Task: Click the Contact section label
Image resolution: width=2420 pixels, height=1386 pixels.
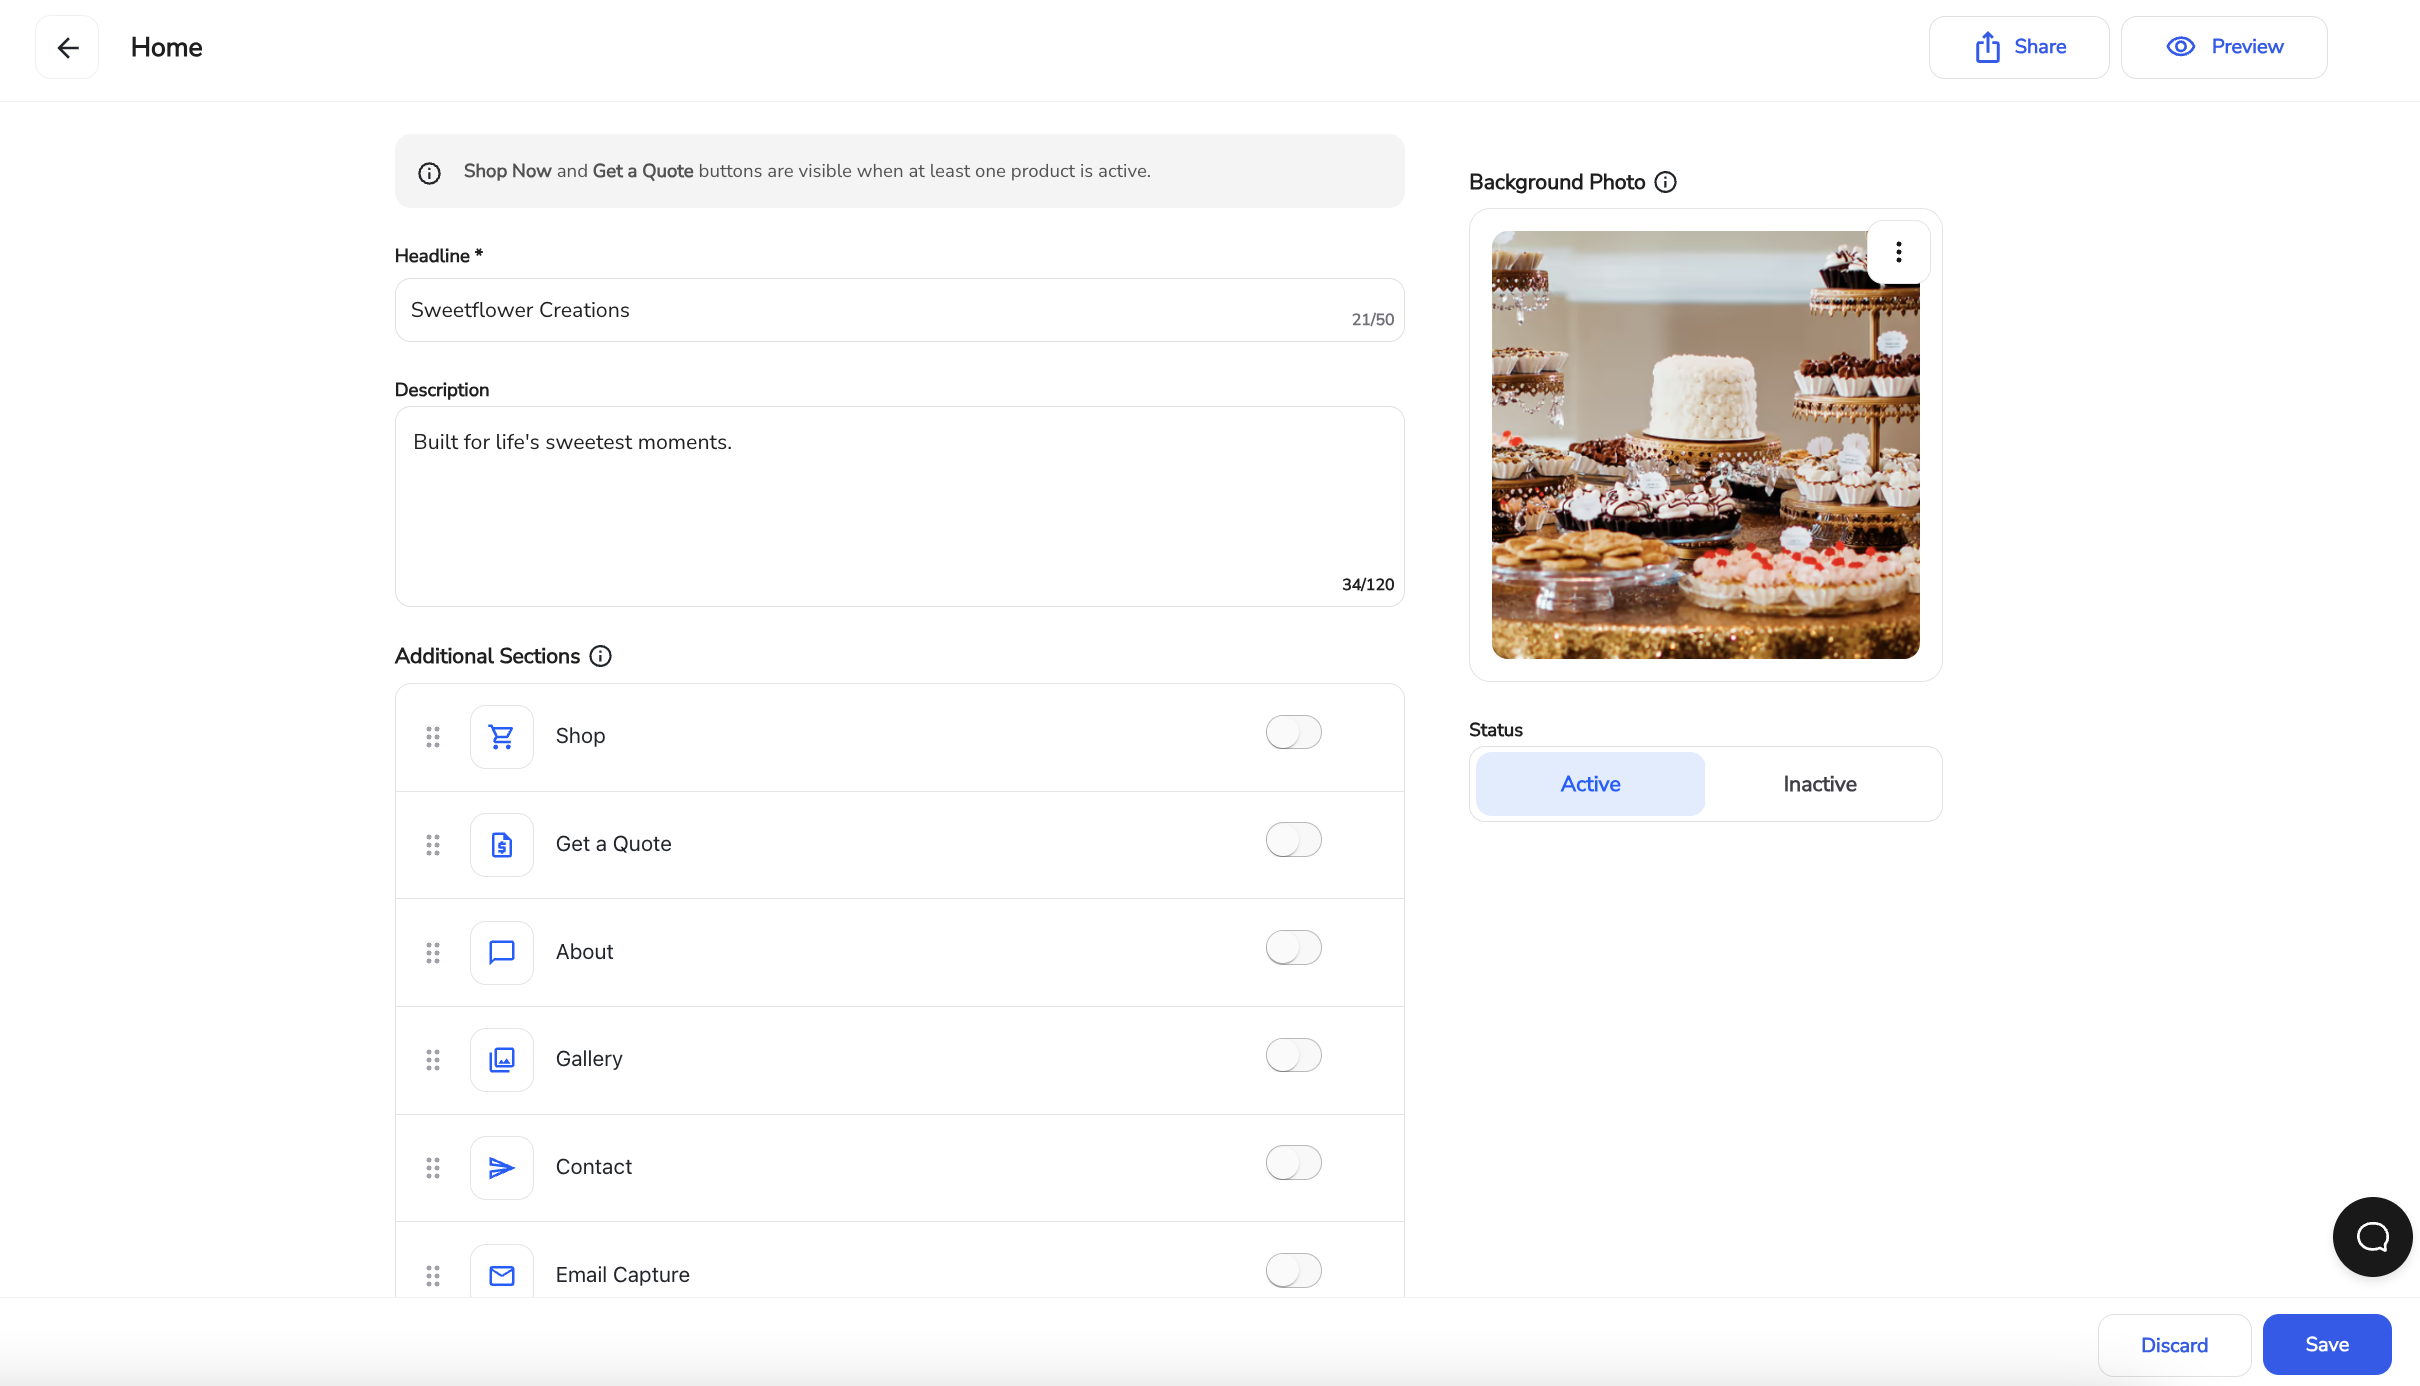Action: pos(593,1167)
